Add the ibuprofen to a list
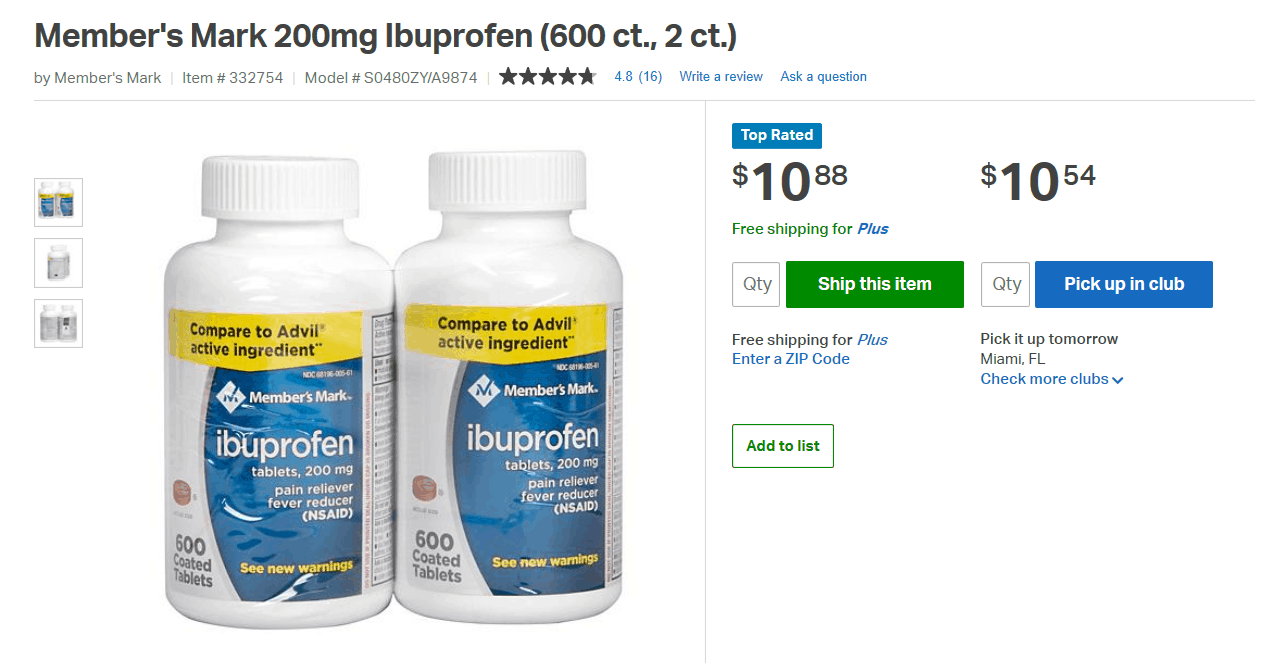Screen dimensions: 1272x663 click(x=783, y=446)
